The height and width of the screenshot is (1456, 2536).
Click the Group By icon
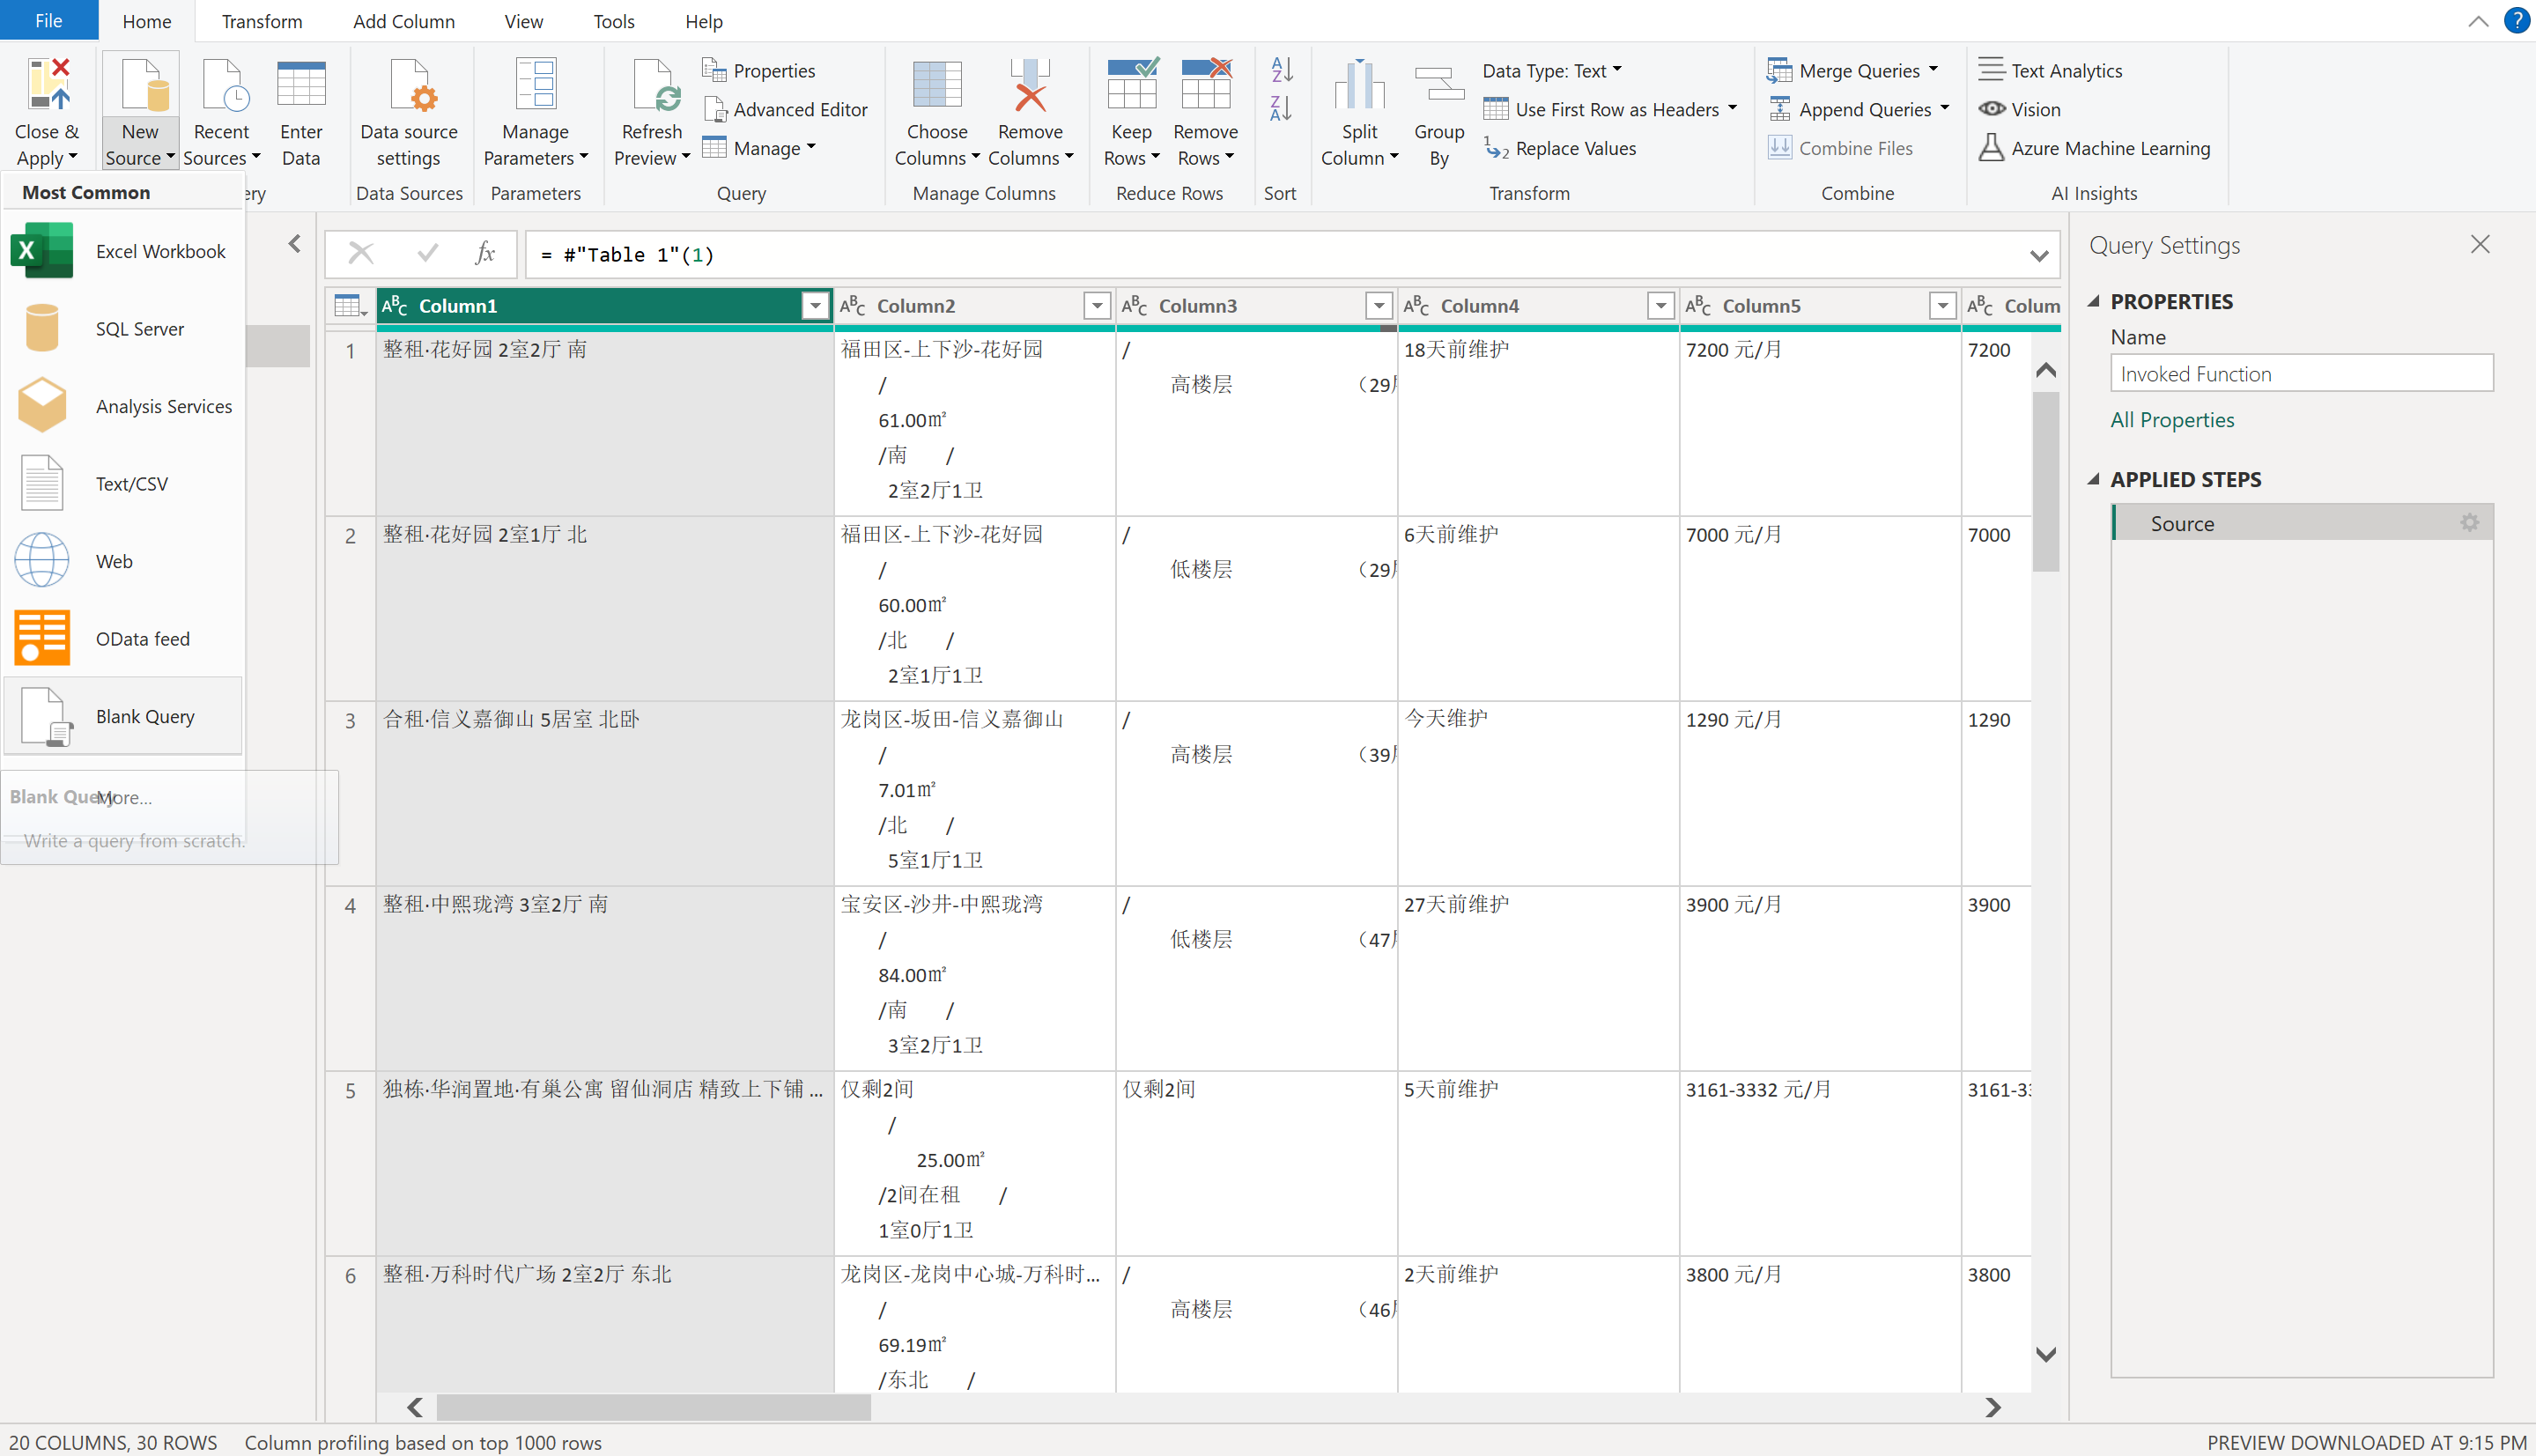[1438, 110]
